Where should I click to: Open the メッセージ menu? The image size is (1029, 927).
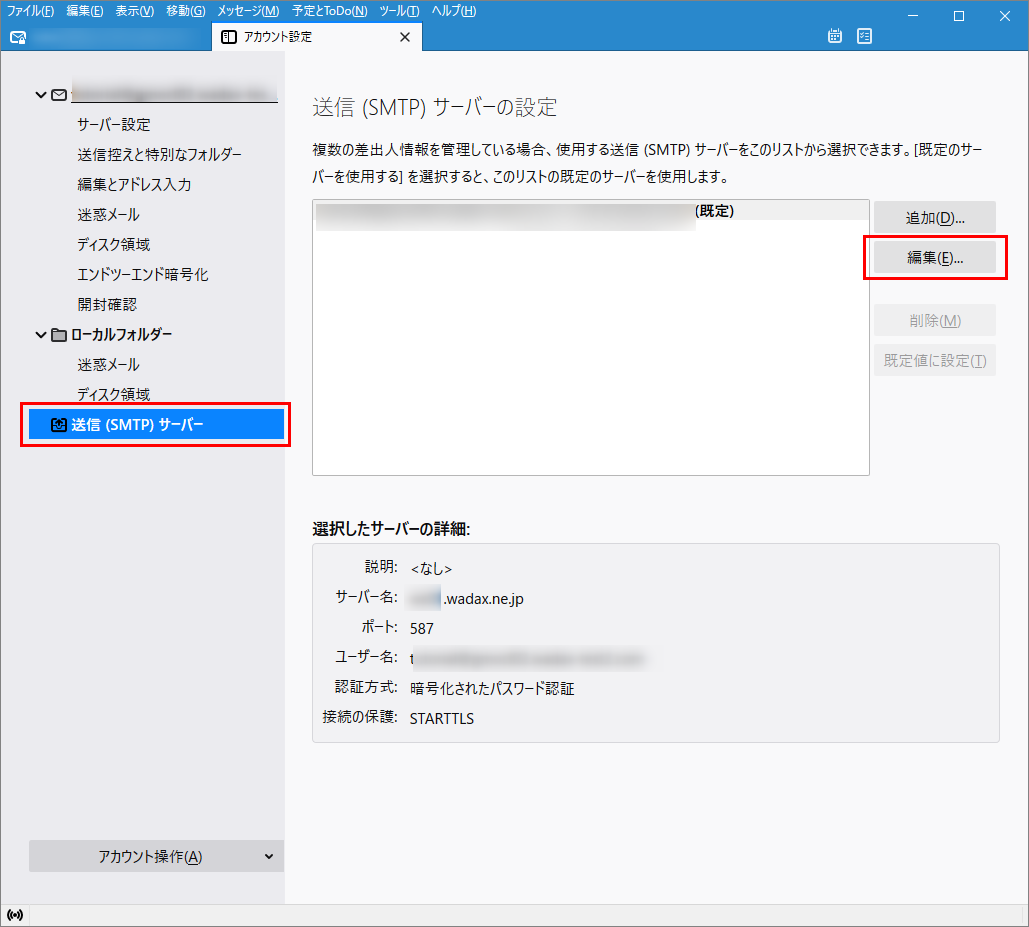248,11
